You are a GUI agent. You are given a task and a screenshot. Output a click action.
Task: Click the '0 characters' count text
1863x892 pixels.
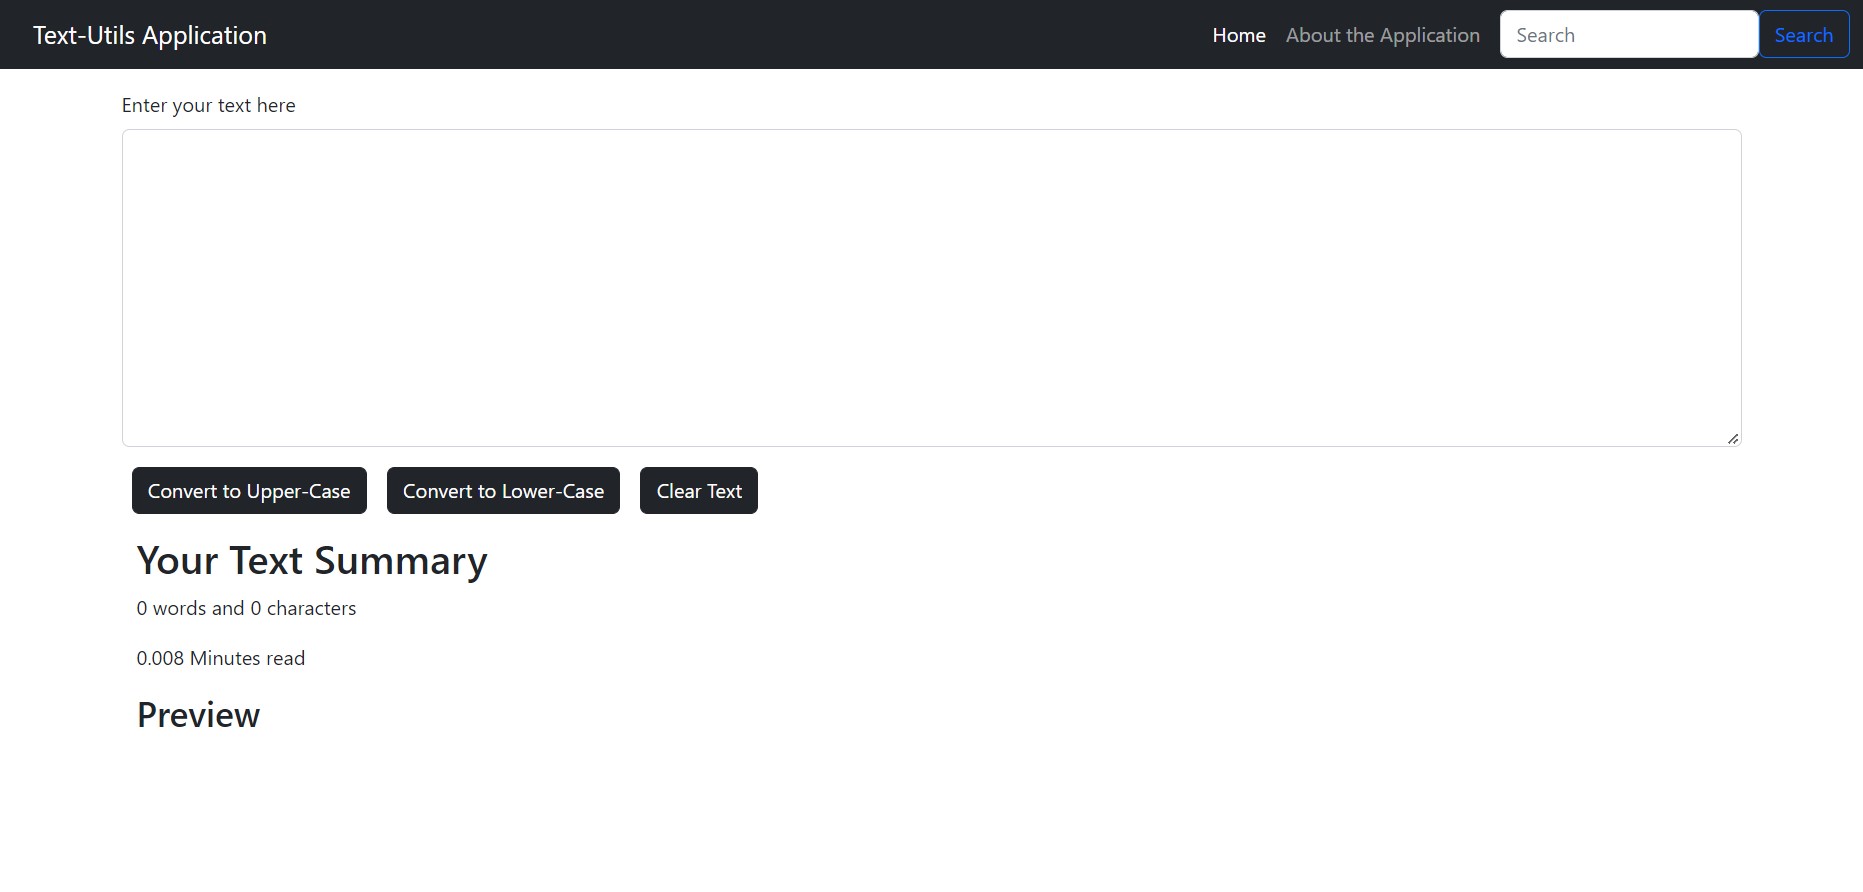303,608
